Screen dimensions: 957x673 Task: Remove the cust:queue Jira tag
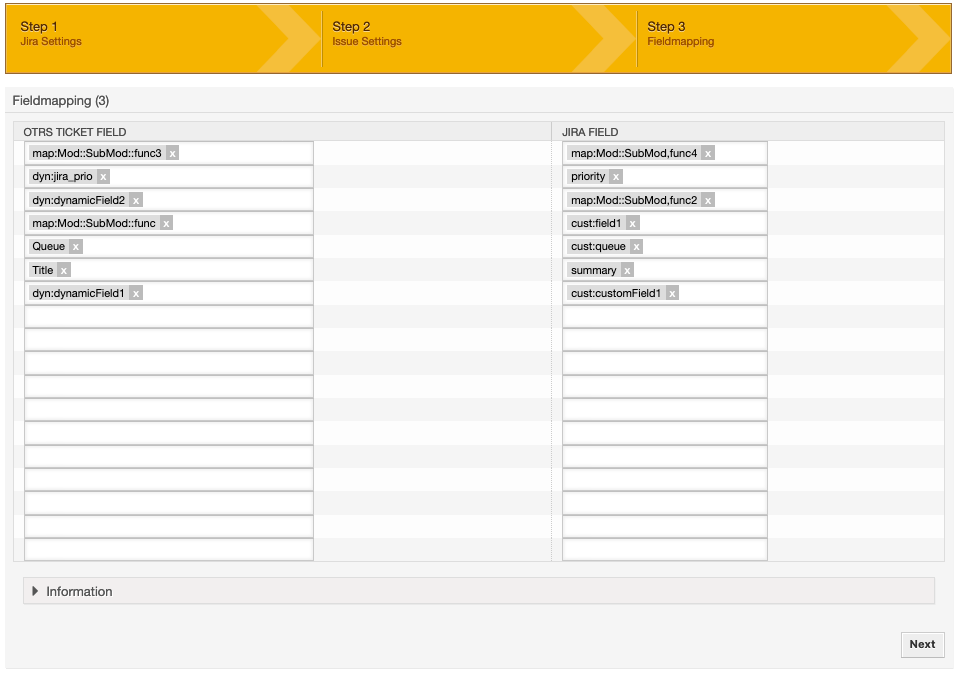click(x=637, y=247)
